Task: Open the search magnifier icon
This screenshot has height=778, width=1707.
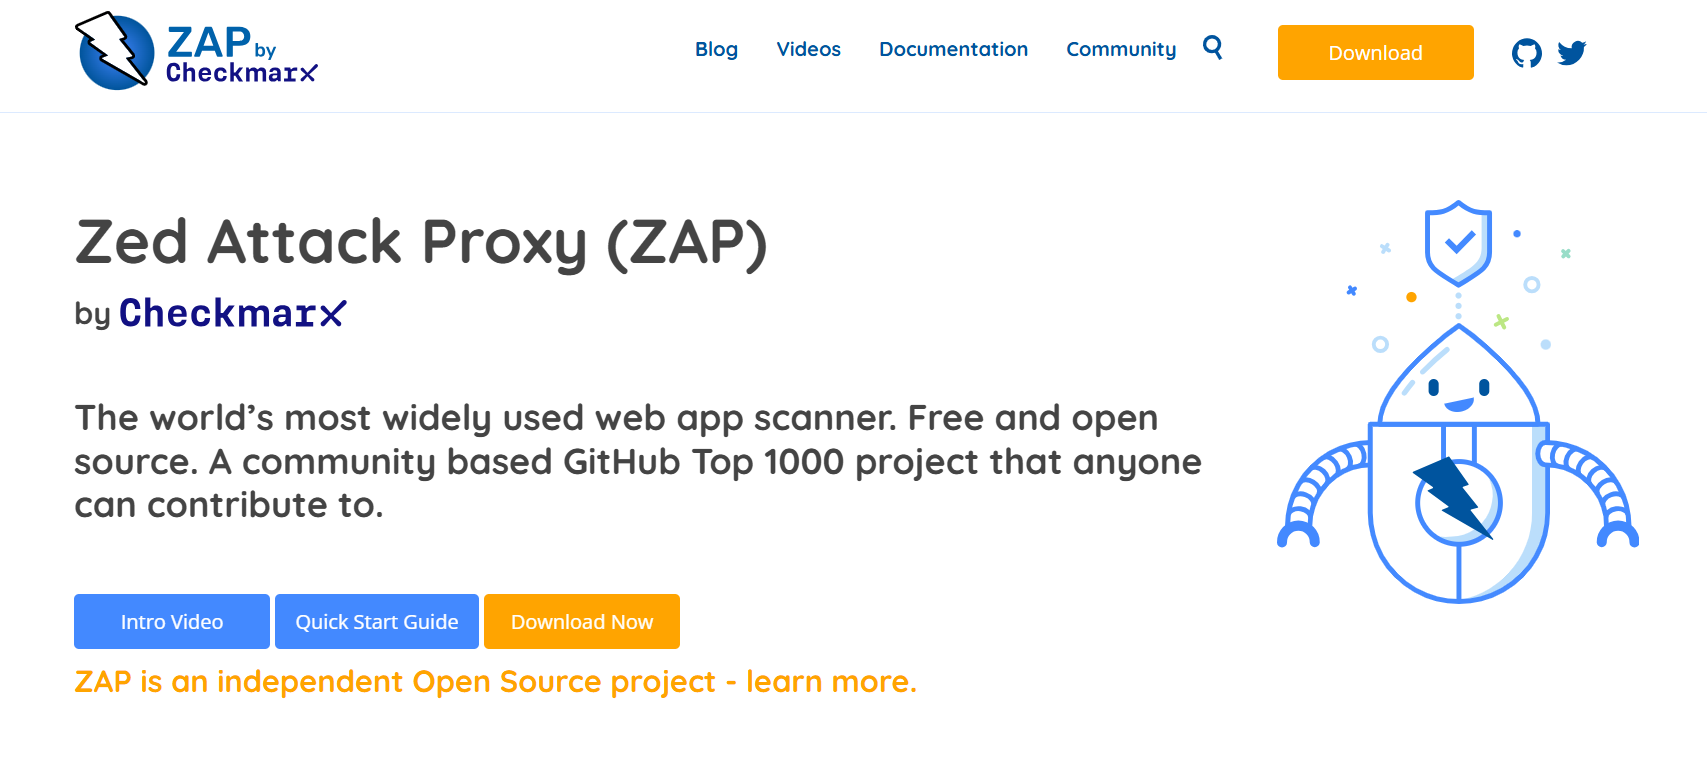Action: [x=1212, y=47]
